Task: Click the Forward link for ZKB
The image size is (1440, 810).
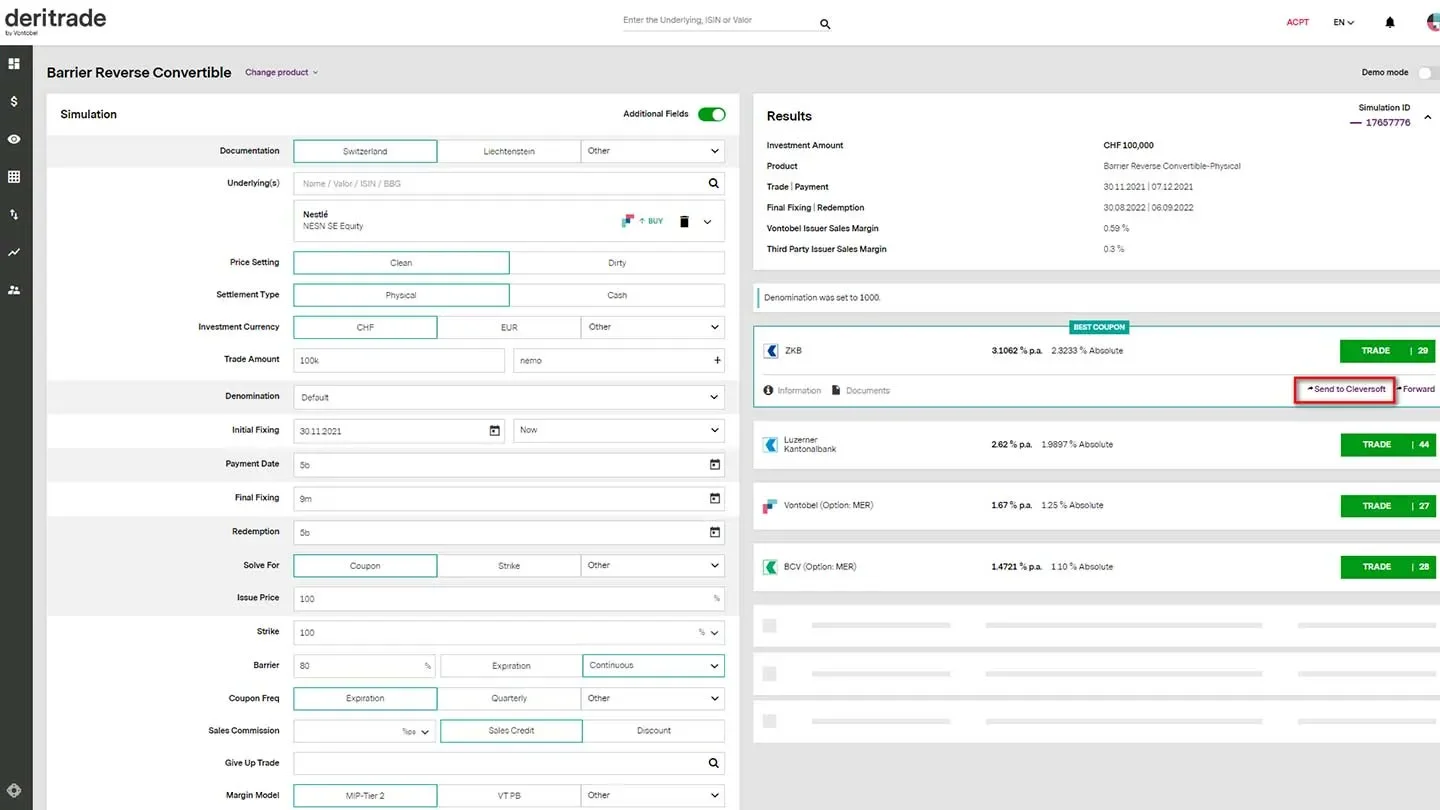Action: [x=1416, y=390]
